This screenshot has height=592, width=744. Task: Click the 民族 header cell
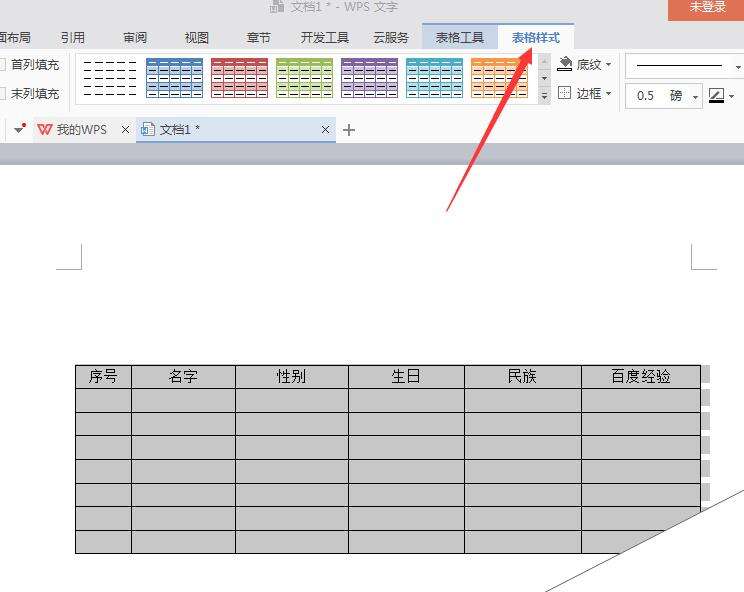click(522, 377)
